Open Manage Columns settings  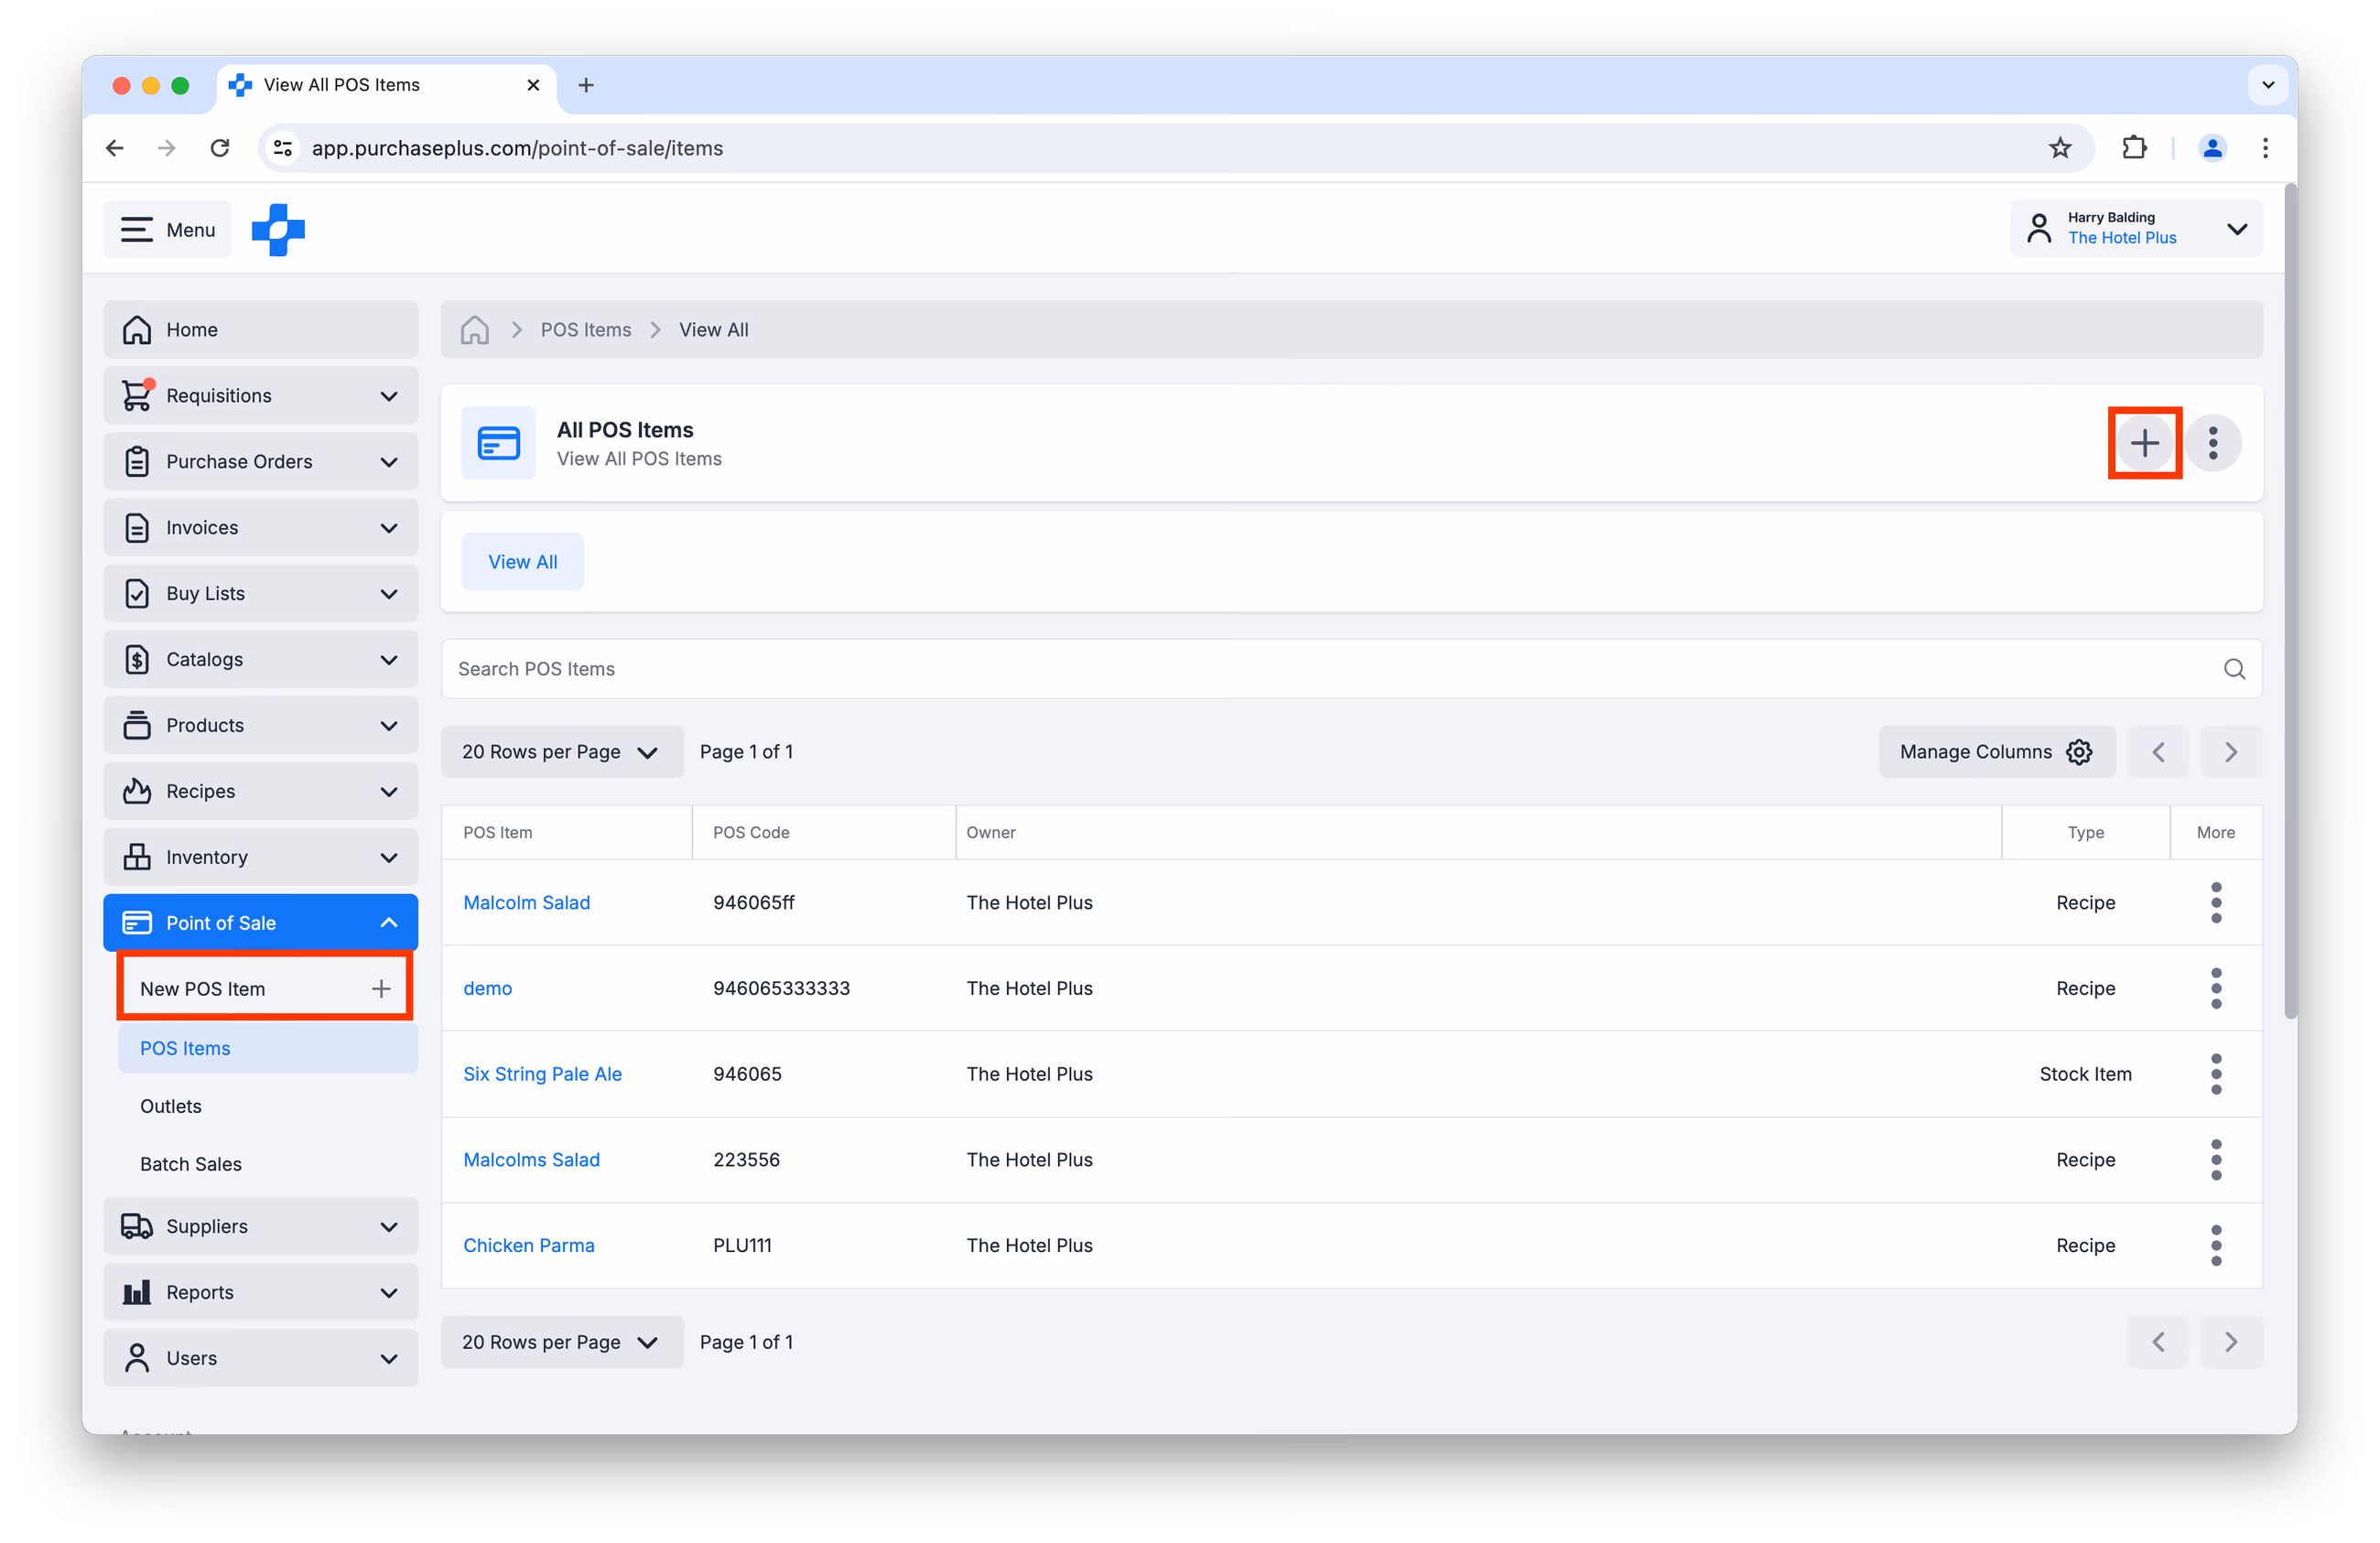tap(1997, 752)
